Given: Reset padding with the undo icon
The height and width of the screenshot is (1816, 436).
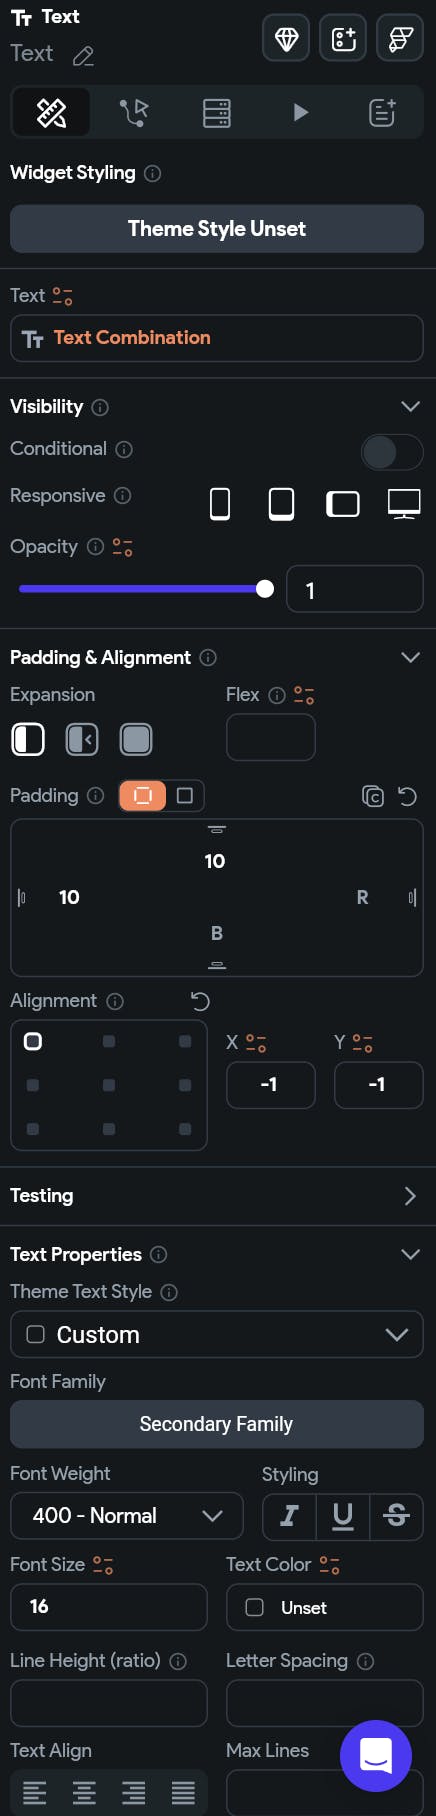Looking at the screenshot, I should click(407, 796).
